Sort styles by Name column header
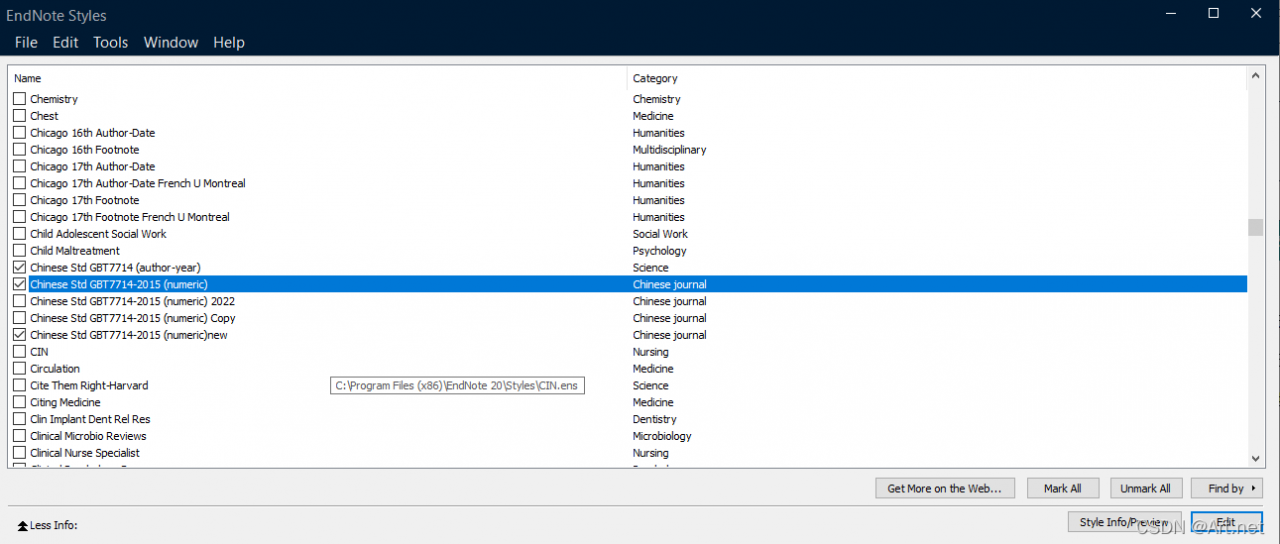This screenshot has width=1280, height=544. [318, 78]
